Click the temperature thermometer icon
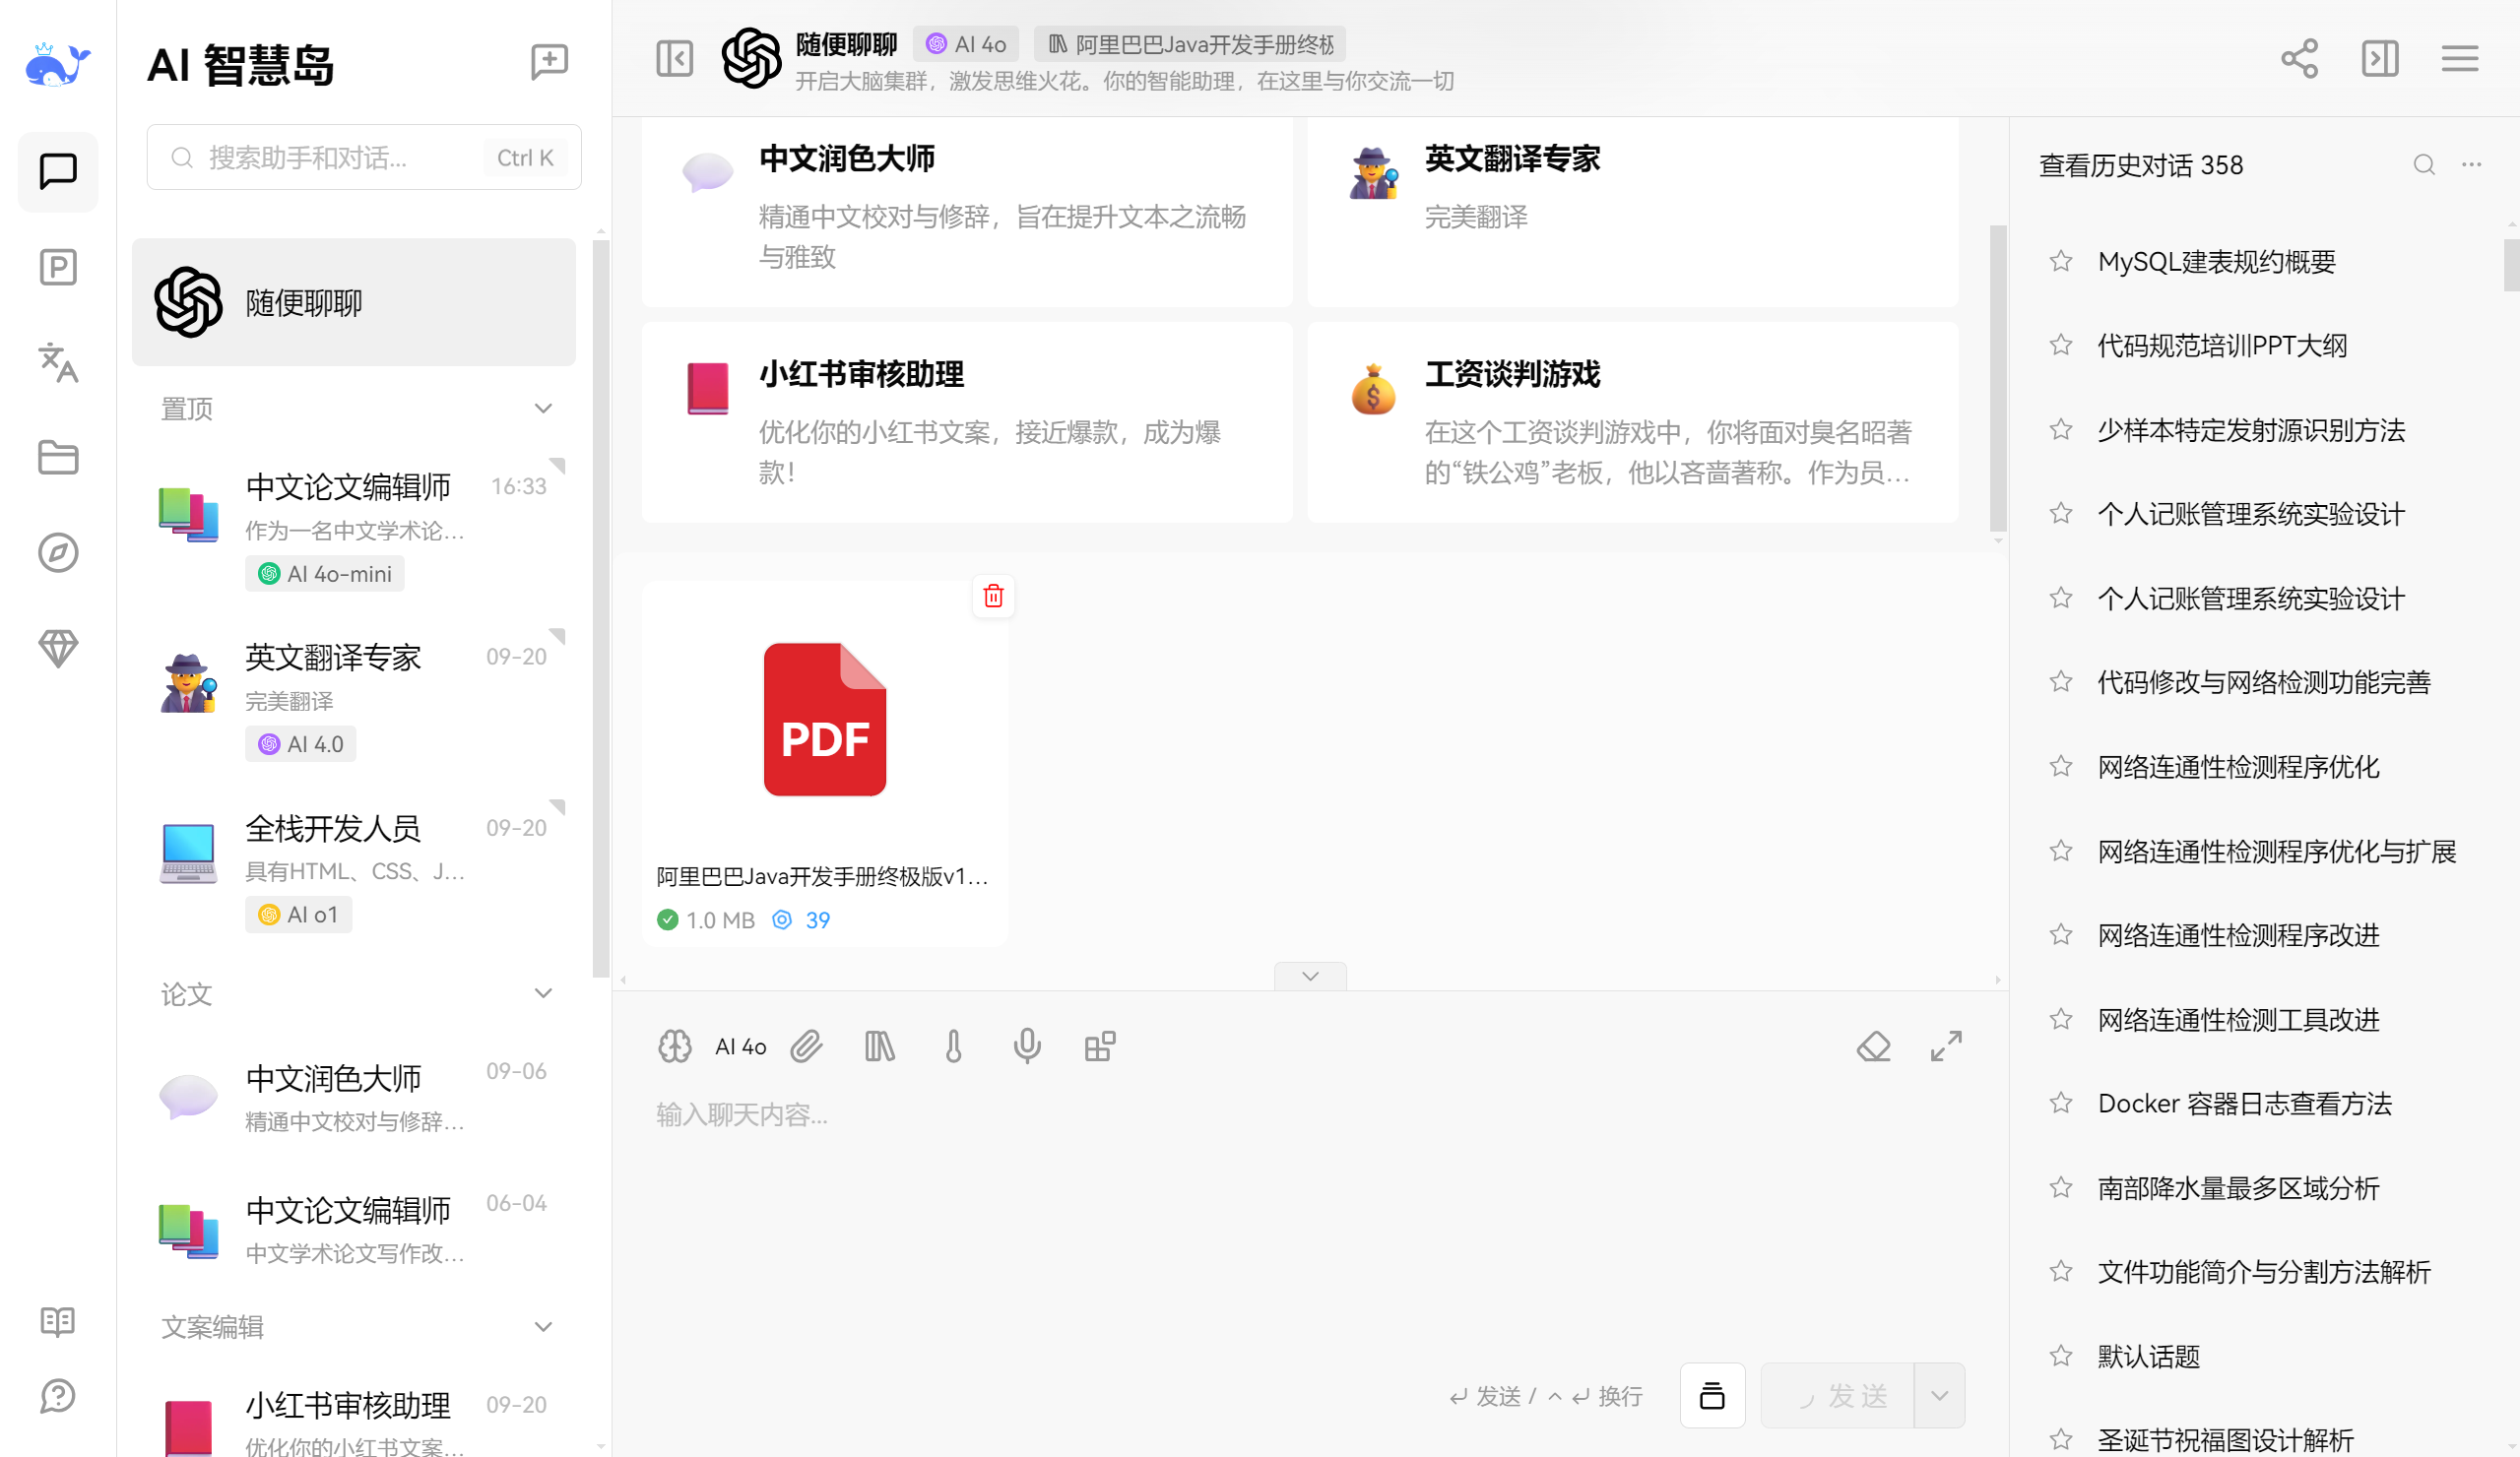The width and height of the screenshot is (2520, 1457). 953,1047
